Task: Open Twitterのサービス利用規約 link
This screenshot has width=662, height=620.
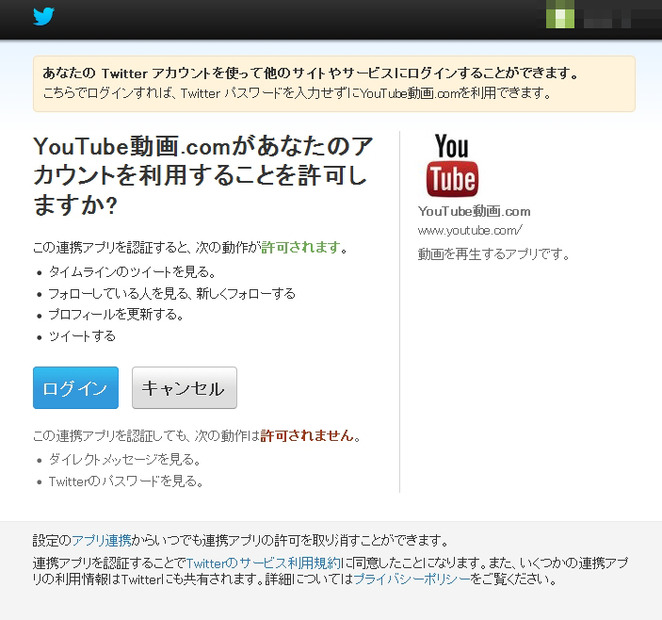Action: coord(263,563)
